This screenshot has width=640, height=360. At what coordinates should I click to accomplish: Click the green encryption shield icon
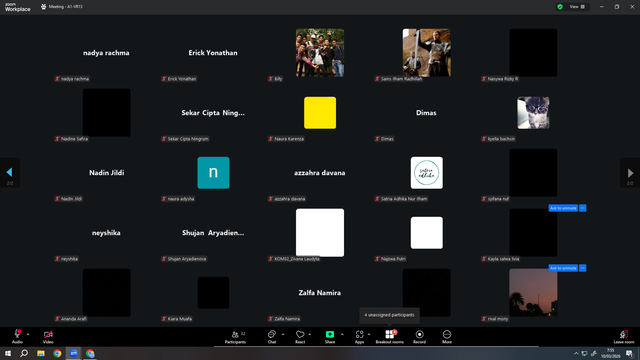560,7
